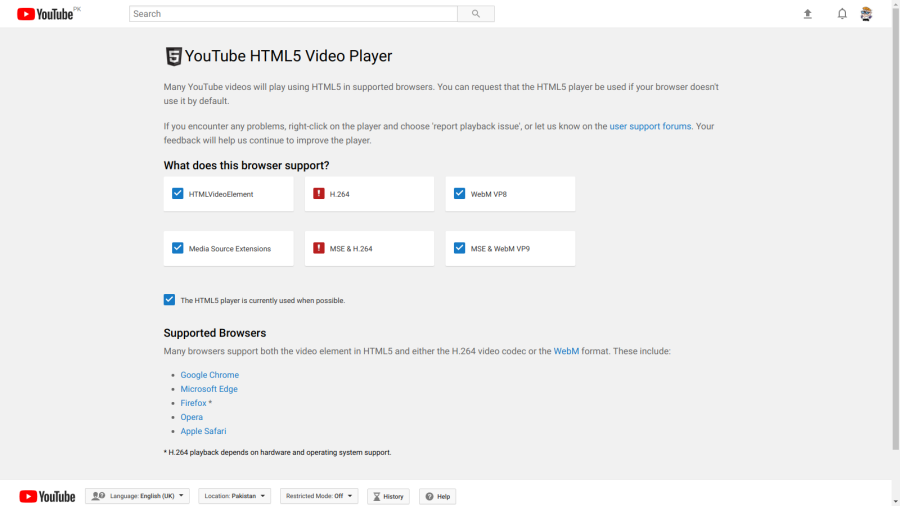Image resolution: width=900 pixels, height=506 pixels.
Task: Click the person icon on Language button
Action: pos(98,496)
